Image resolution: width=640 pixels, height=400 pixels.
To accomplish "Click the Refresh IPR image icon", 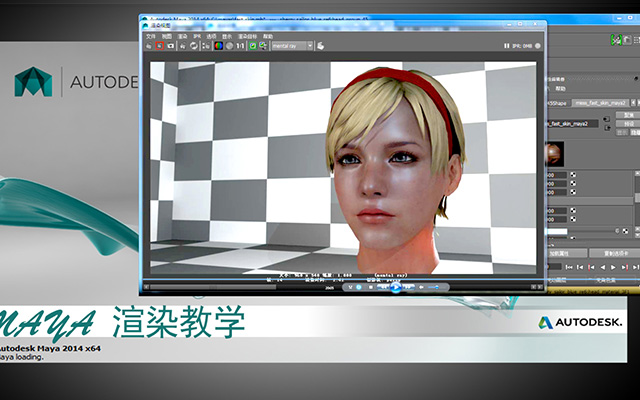I will pyautogui.click(x=194, y=46).
